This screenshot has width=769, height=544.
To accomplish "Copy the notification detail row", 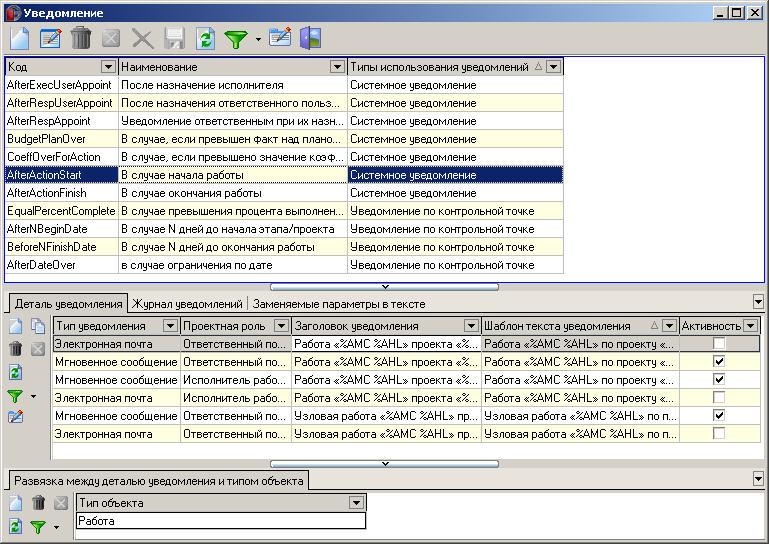I will pyautogui.click(x=38, y=326).
